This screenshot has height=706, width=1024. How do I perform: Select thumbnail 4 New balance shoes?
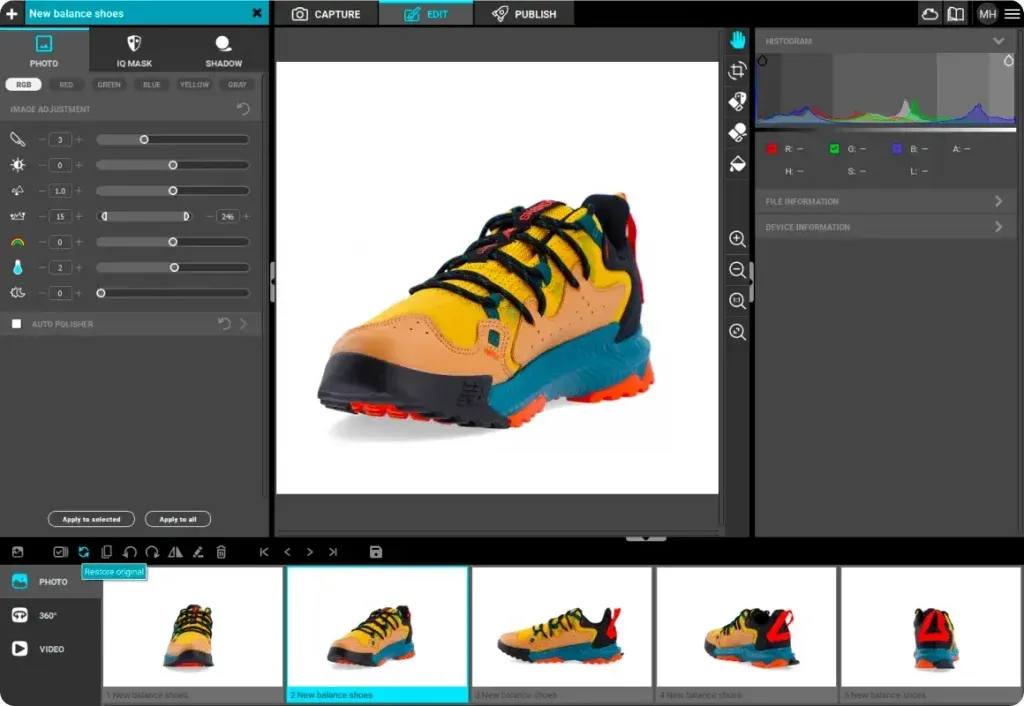click(x=745, y=630)
